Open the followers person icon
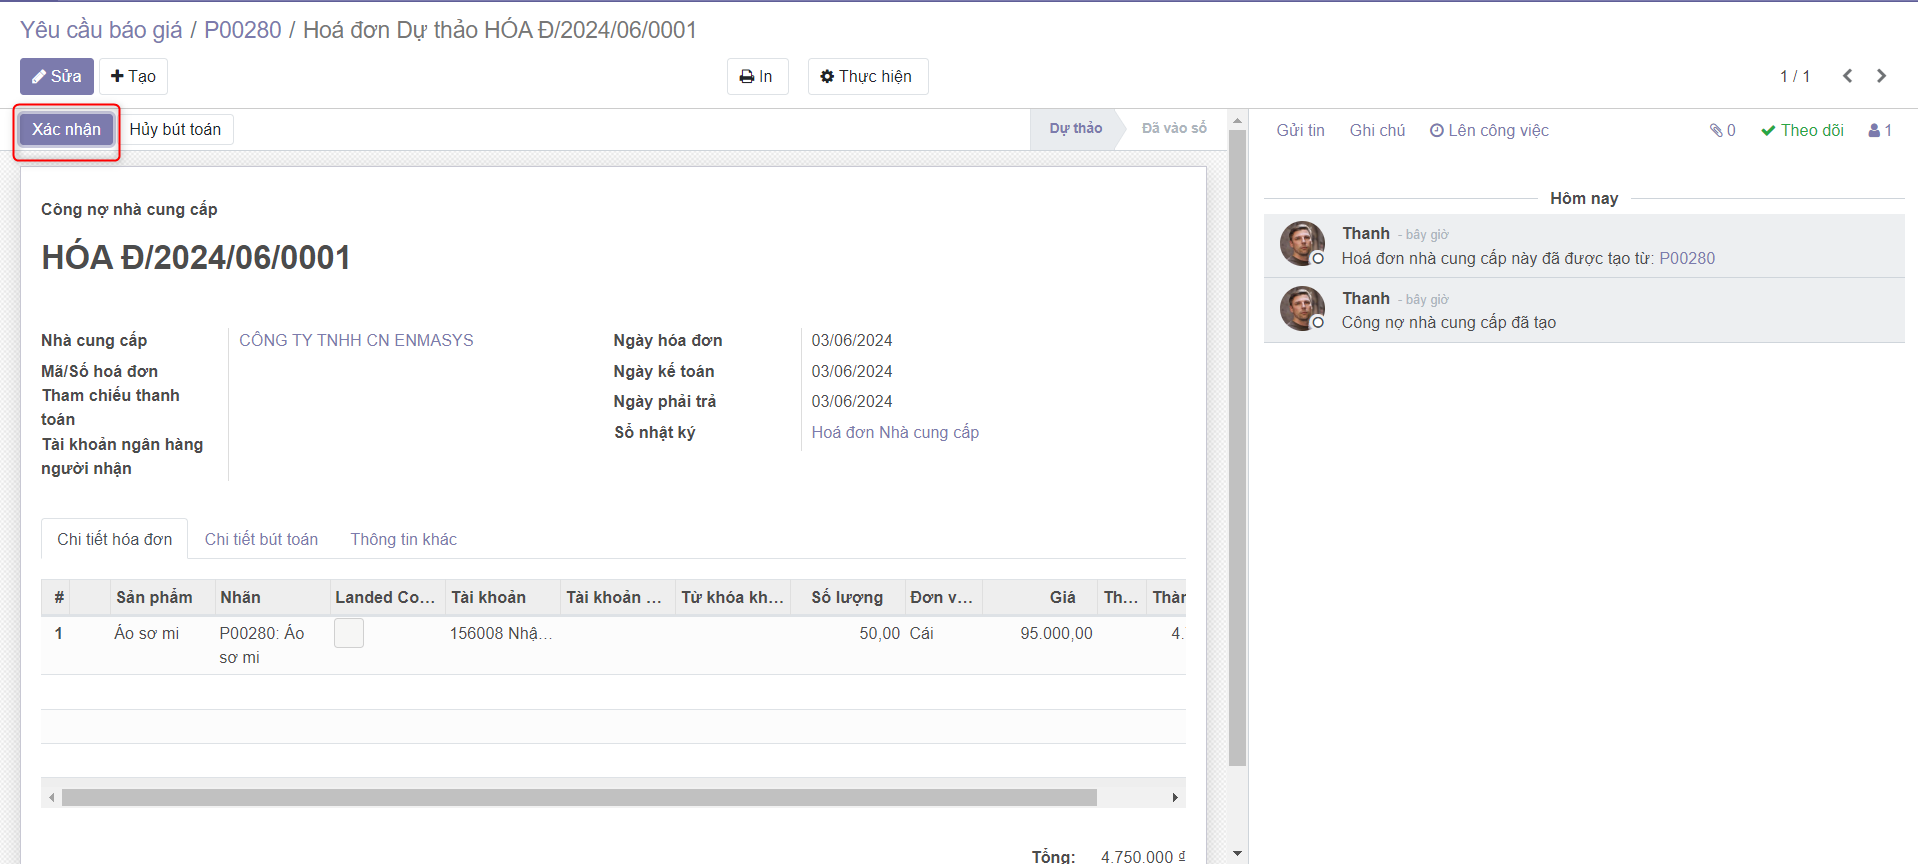The height and width of the screenshot is (864, 1918). 1880,130
